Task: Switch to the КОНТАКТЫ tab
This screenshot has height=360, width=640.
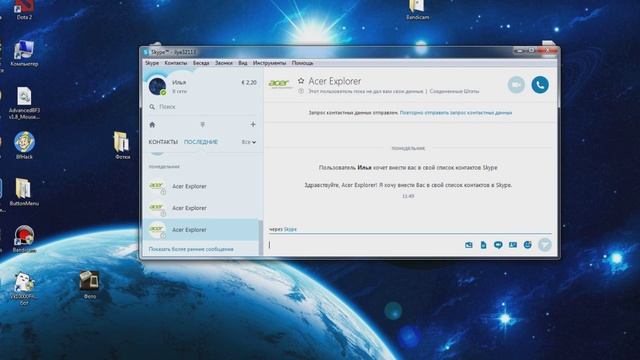Action: pos(163,142)
